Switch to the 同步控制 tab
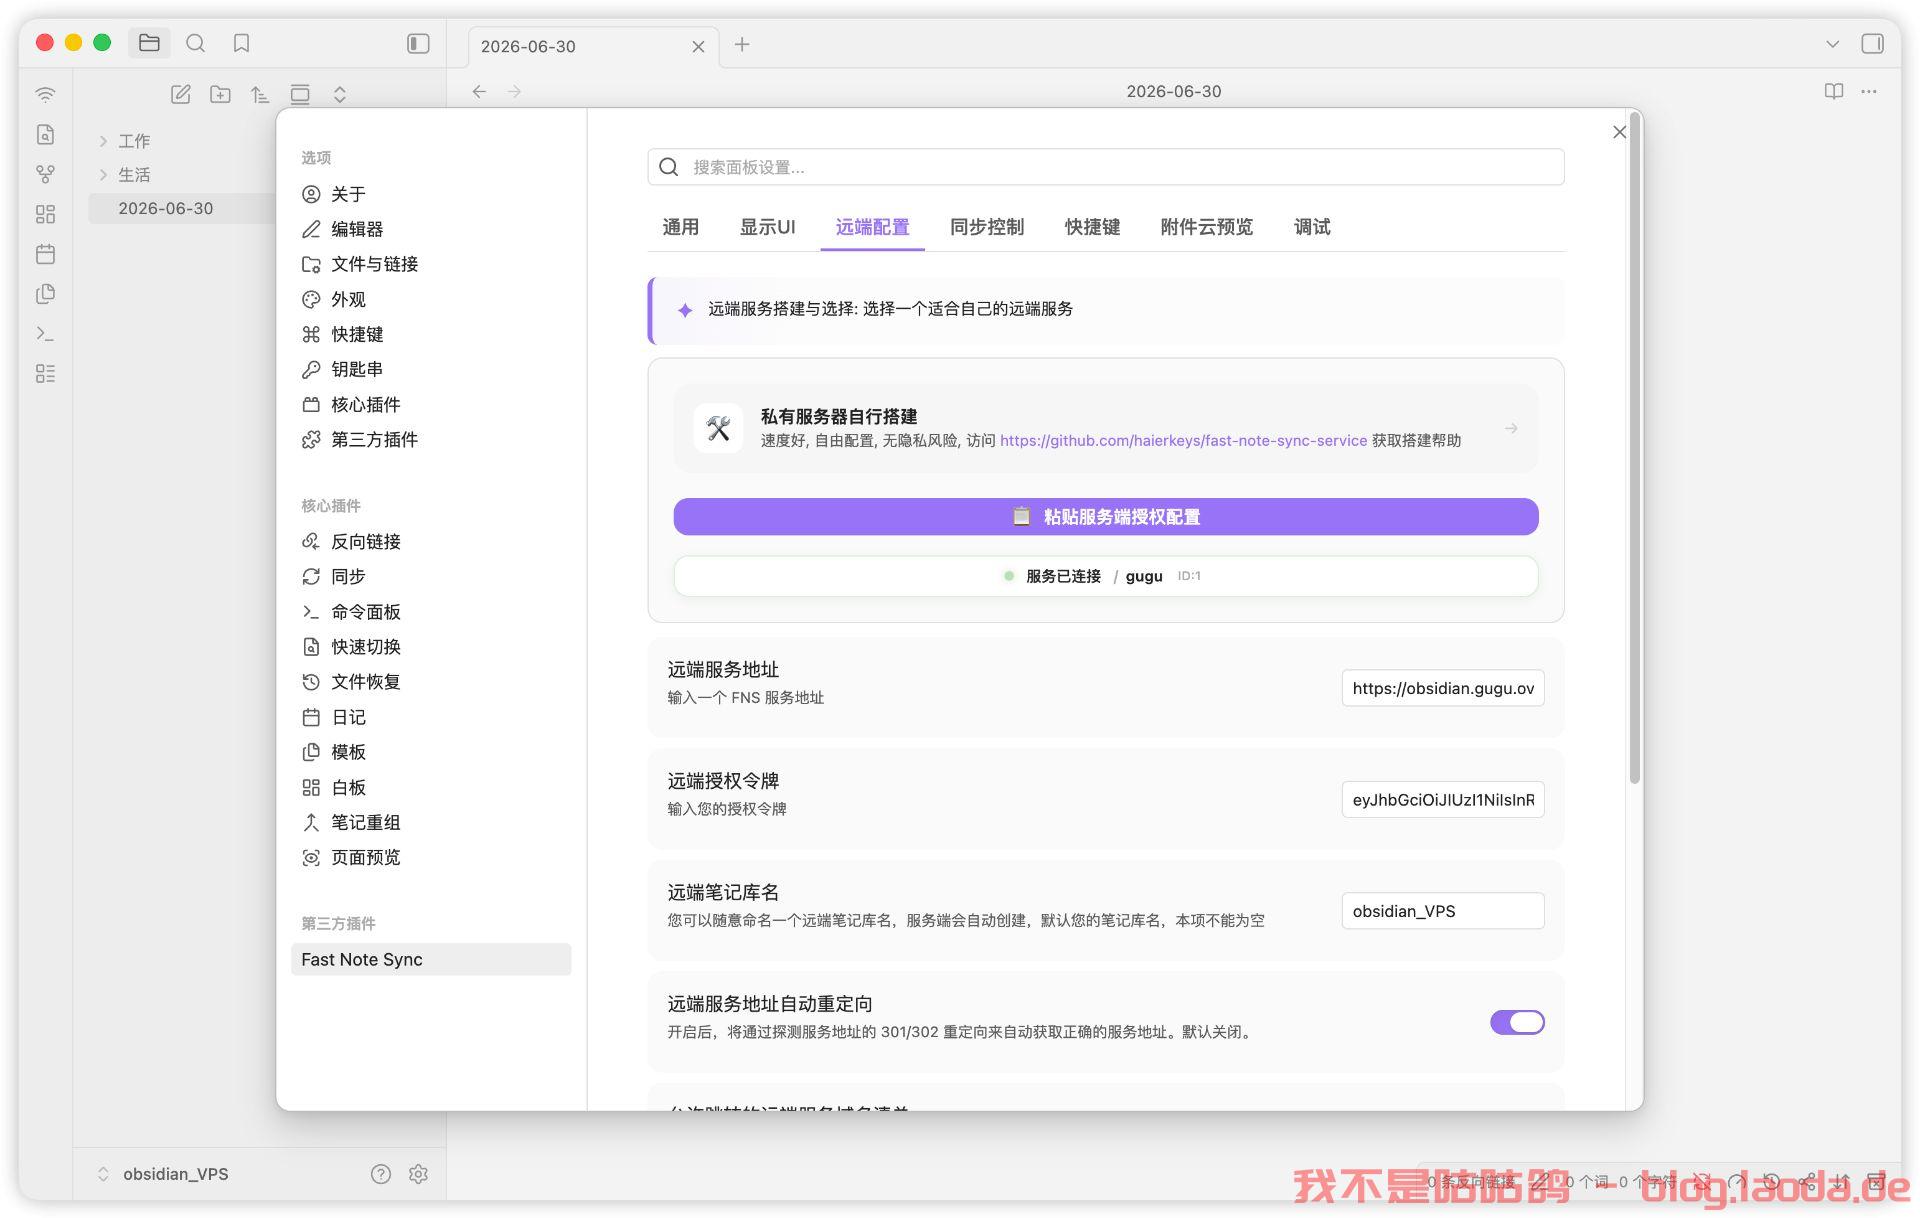The width and height of the screenshot is (1920, 1218). coord(986,227)
